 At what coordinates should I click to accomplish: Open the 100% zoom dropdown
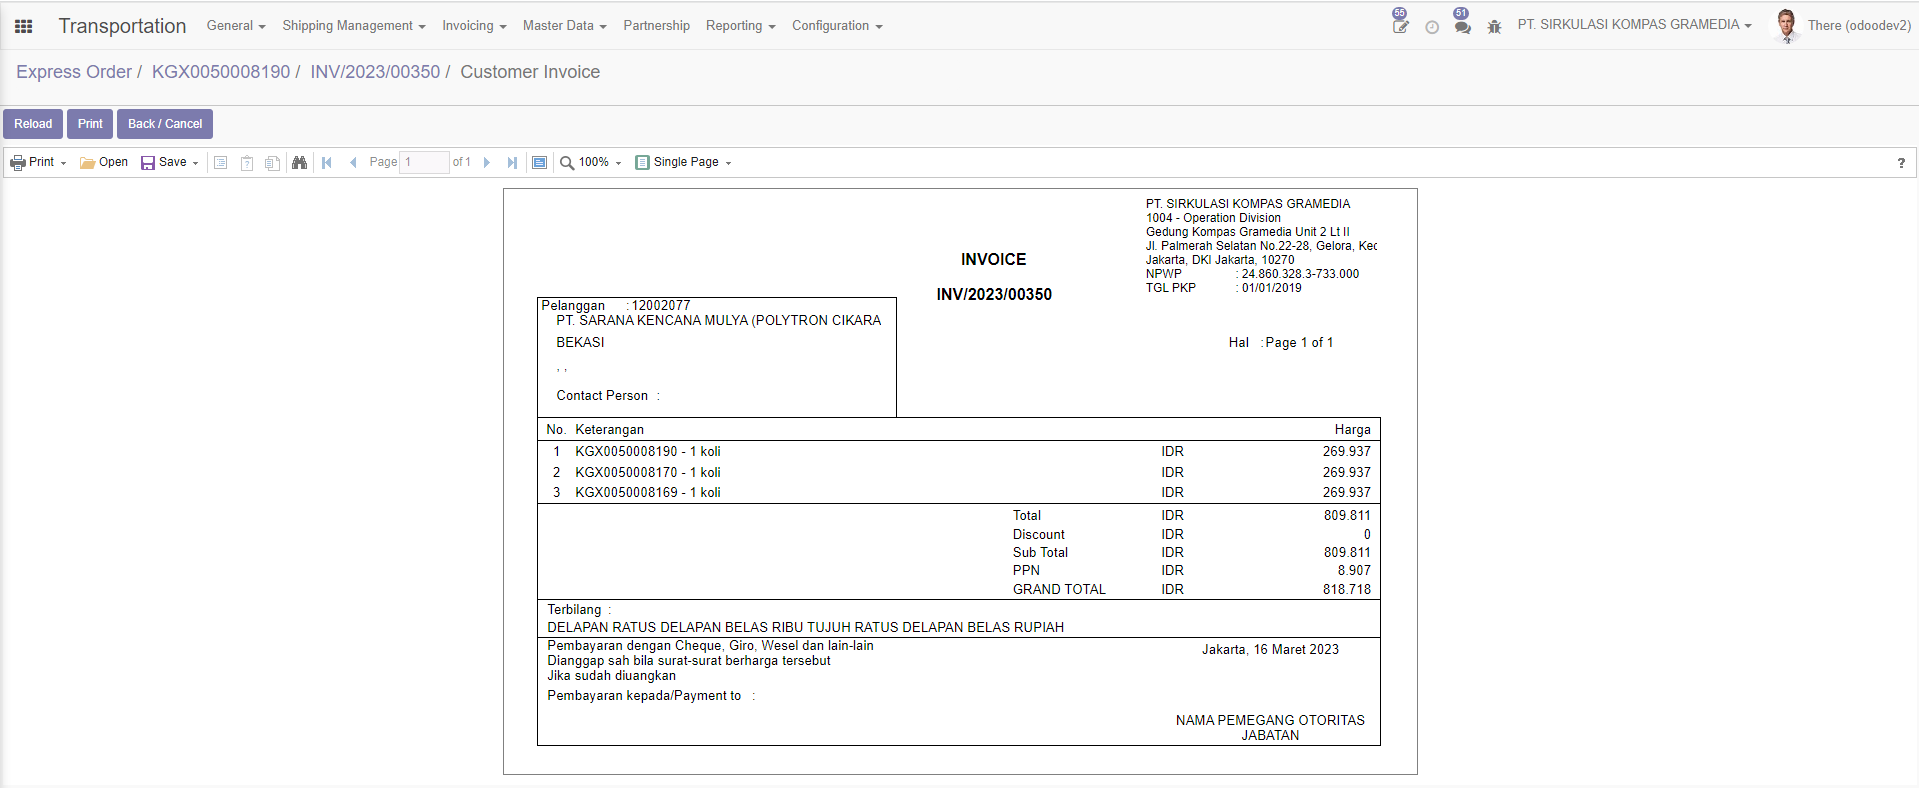click(x=600, y=162)
